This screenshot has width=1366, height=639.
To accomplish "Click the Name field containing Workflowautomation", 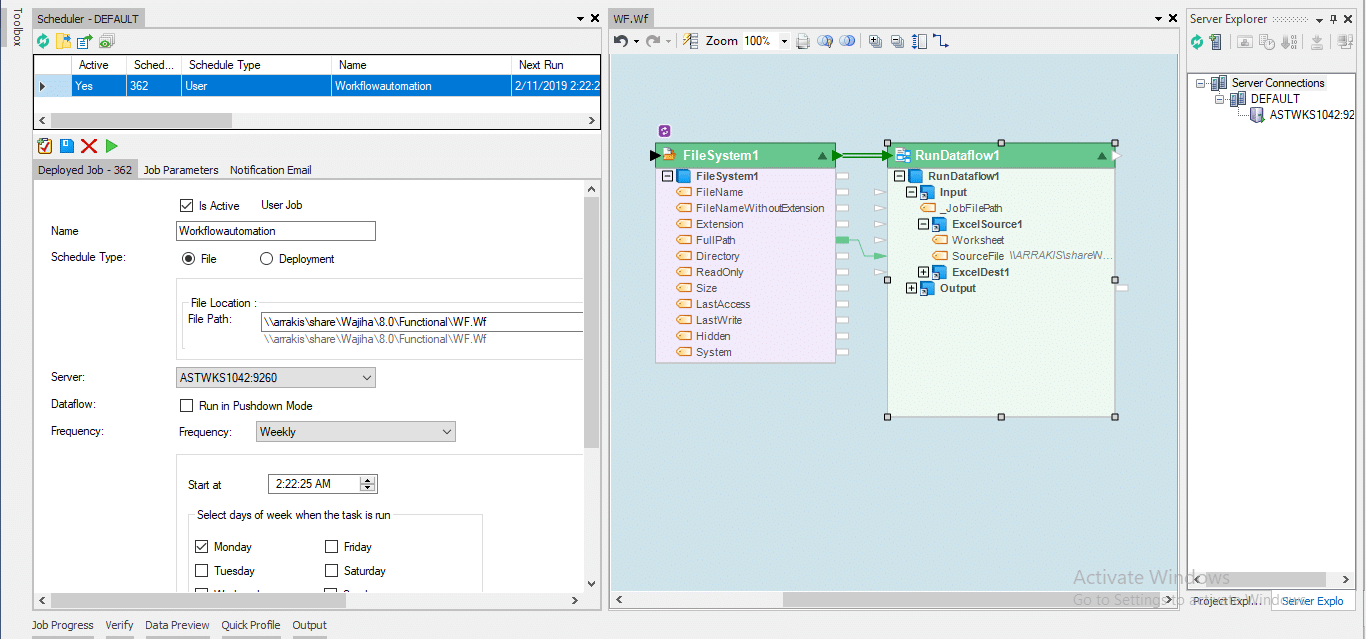I will click(275, 231).
